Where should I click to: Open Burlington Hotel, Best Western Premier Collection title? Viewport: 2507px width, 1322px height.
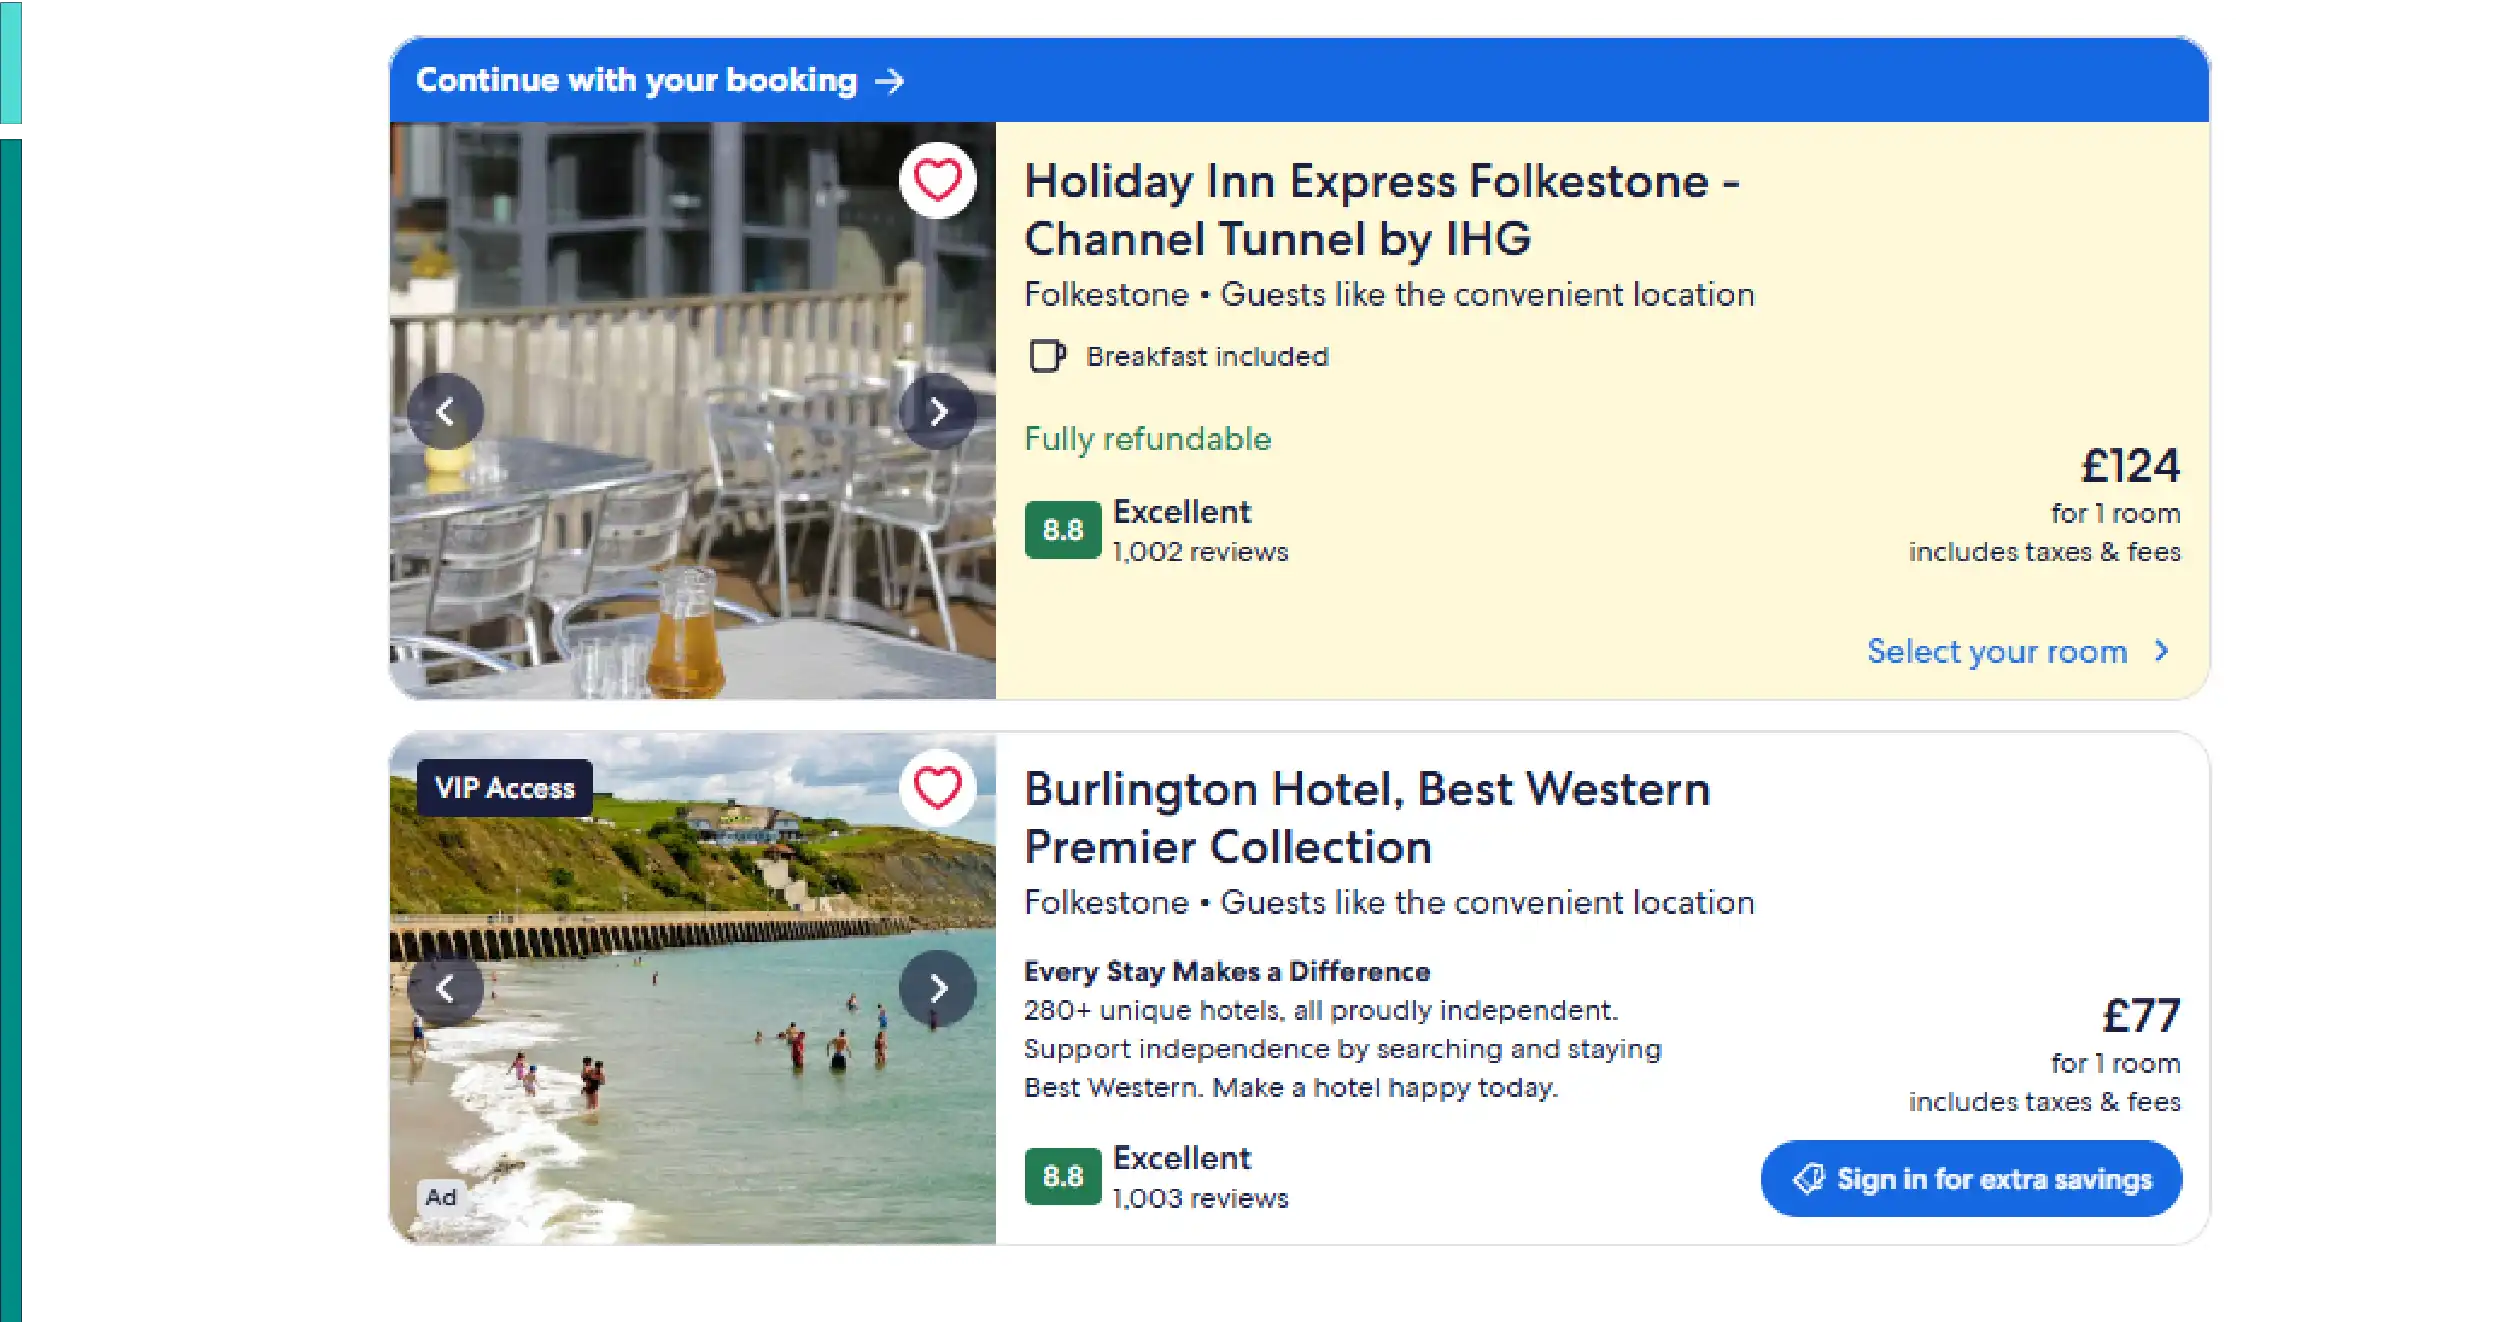tap(1366, 817)
